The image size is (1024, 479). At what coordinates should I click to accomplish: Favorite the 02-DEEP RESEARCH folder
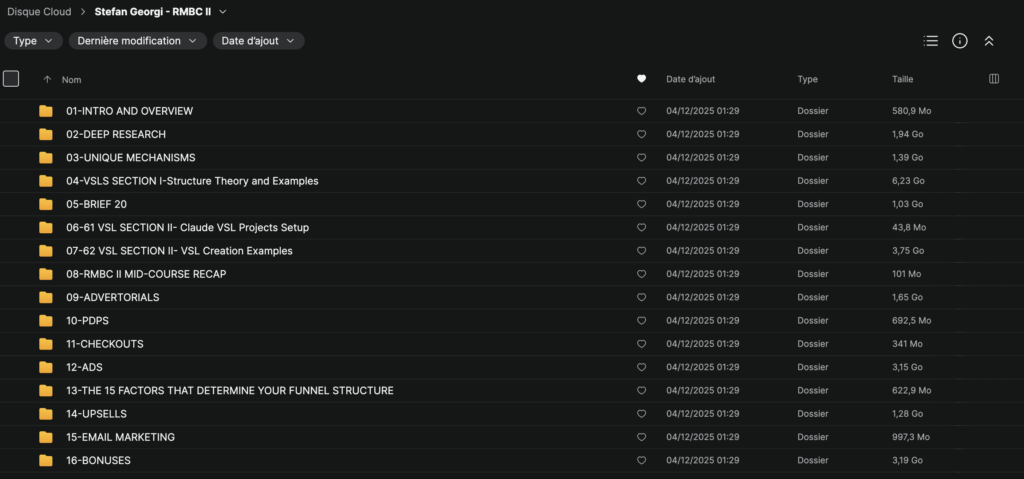click(x=641, y=134)
